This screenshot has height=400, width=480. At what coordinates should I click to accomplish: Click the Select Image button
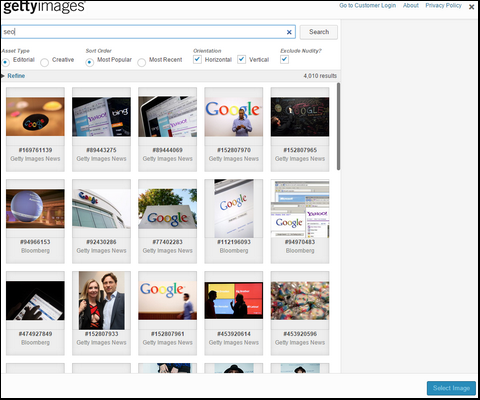pos(451,388)
